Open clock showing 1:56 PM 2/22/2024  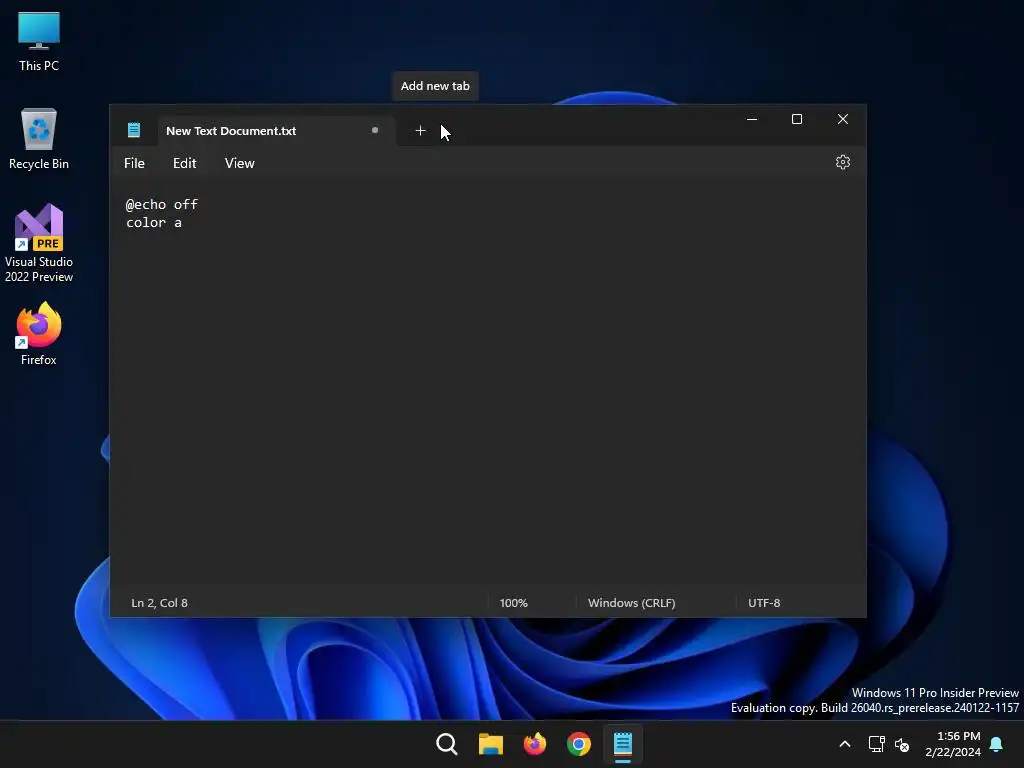click(953, 744)
